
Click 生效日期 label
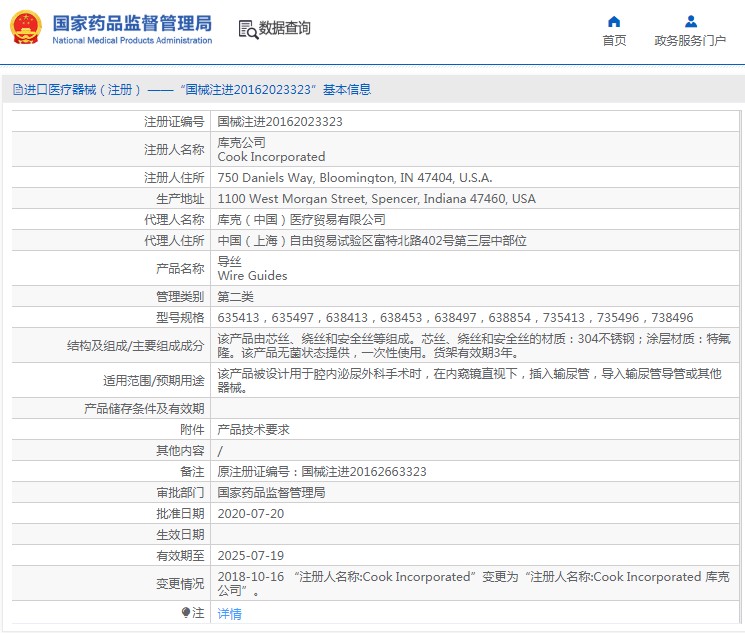(180, 534)
